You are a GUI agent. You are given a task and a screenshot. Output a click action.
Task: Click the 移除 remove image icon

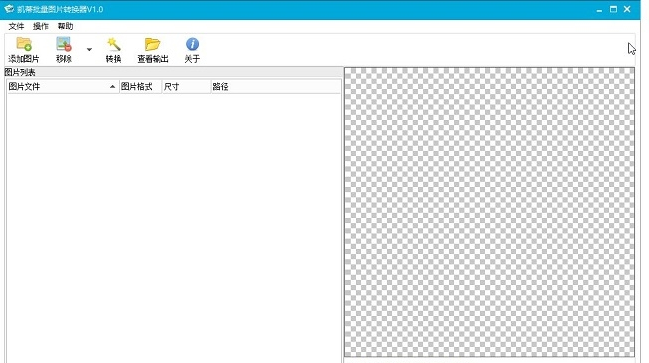64,44
